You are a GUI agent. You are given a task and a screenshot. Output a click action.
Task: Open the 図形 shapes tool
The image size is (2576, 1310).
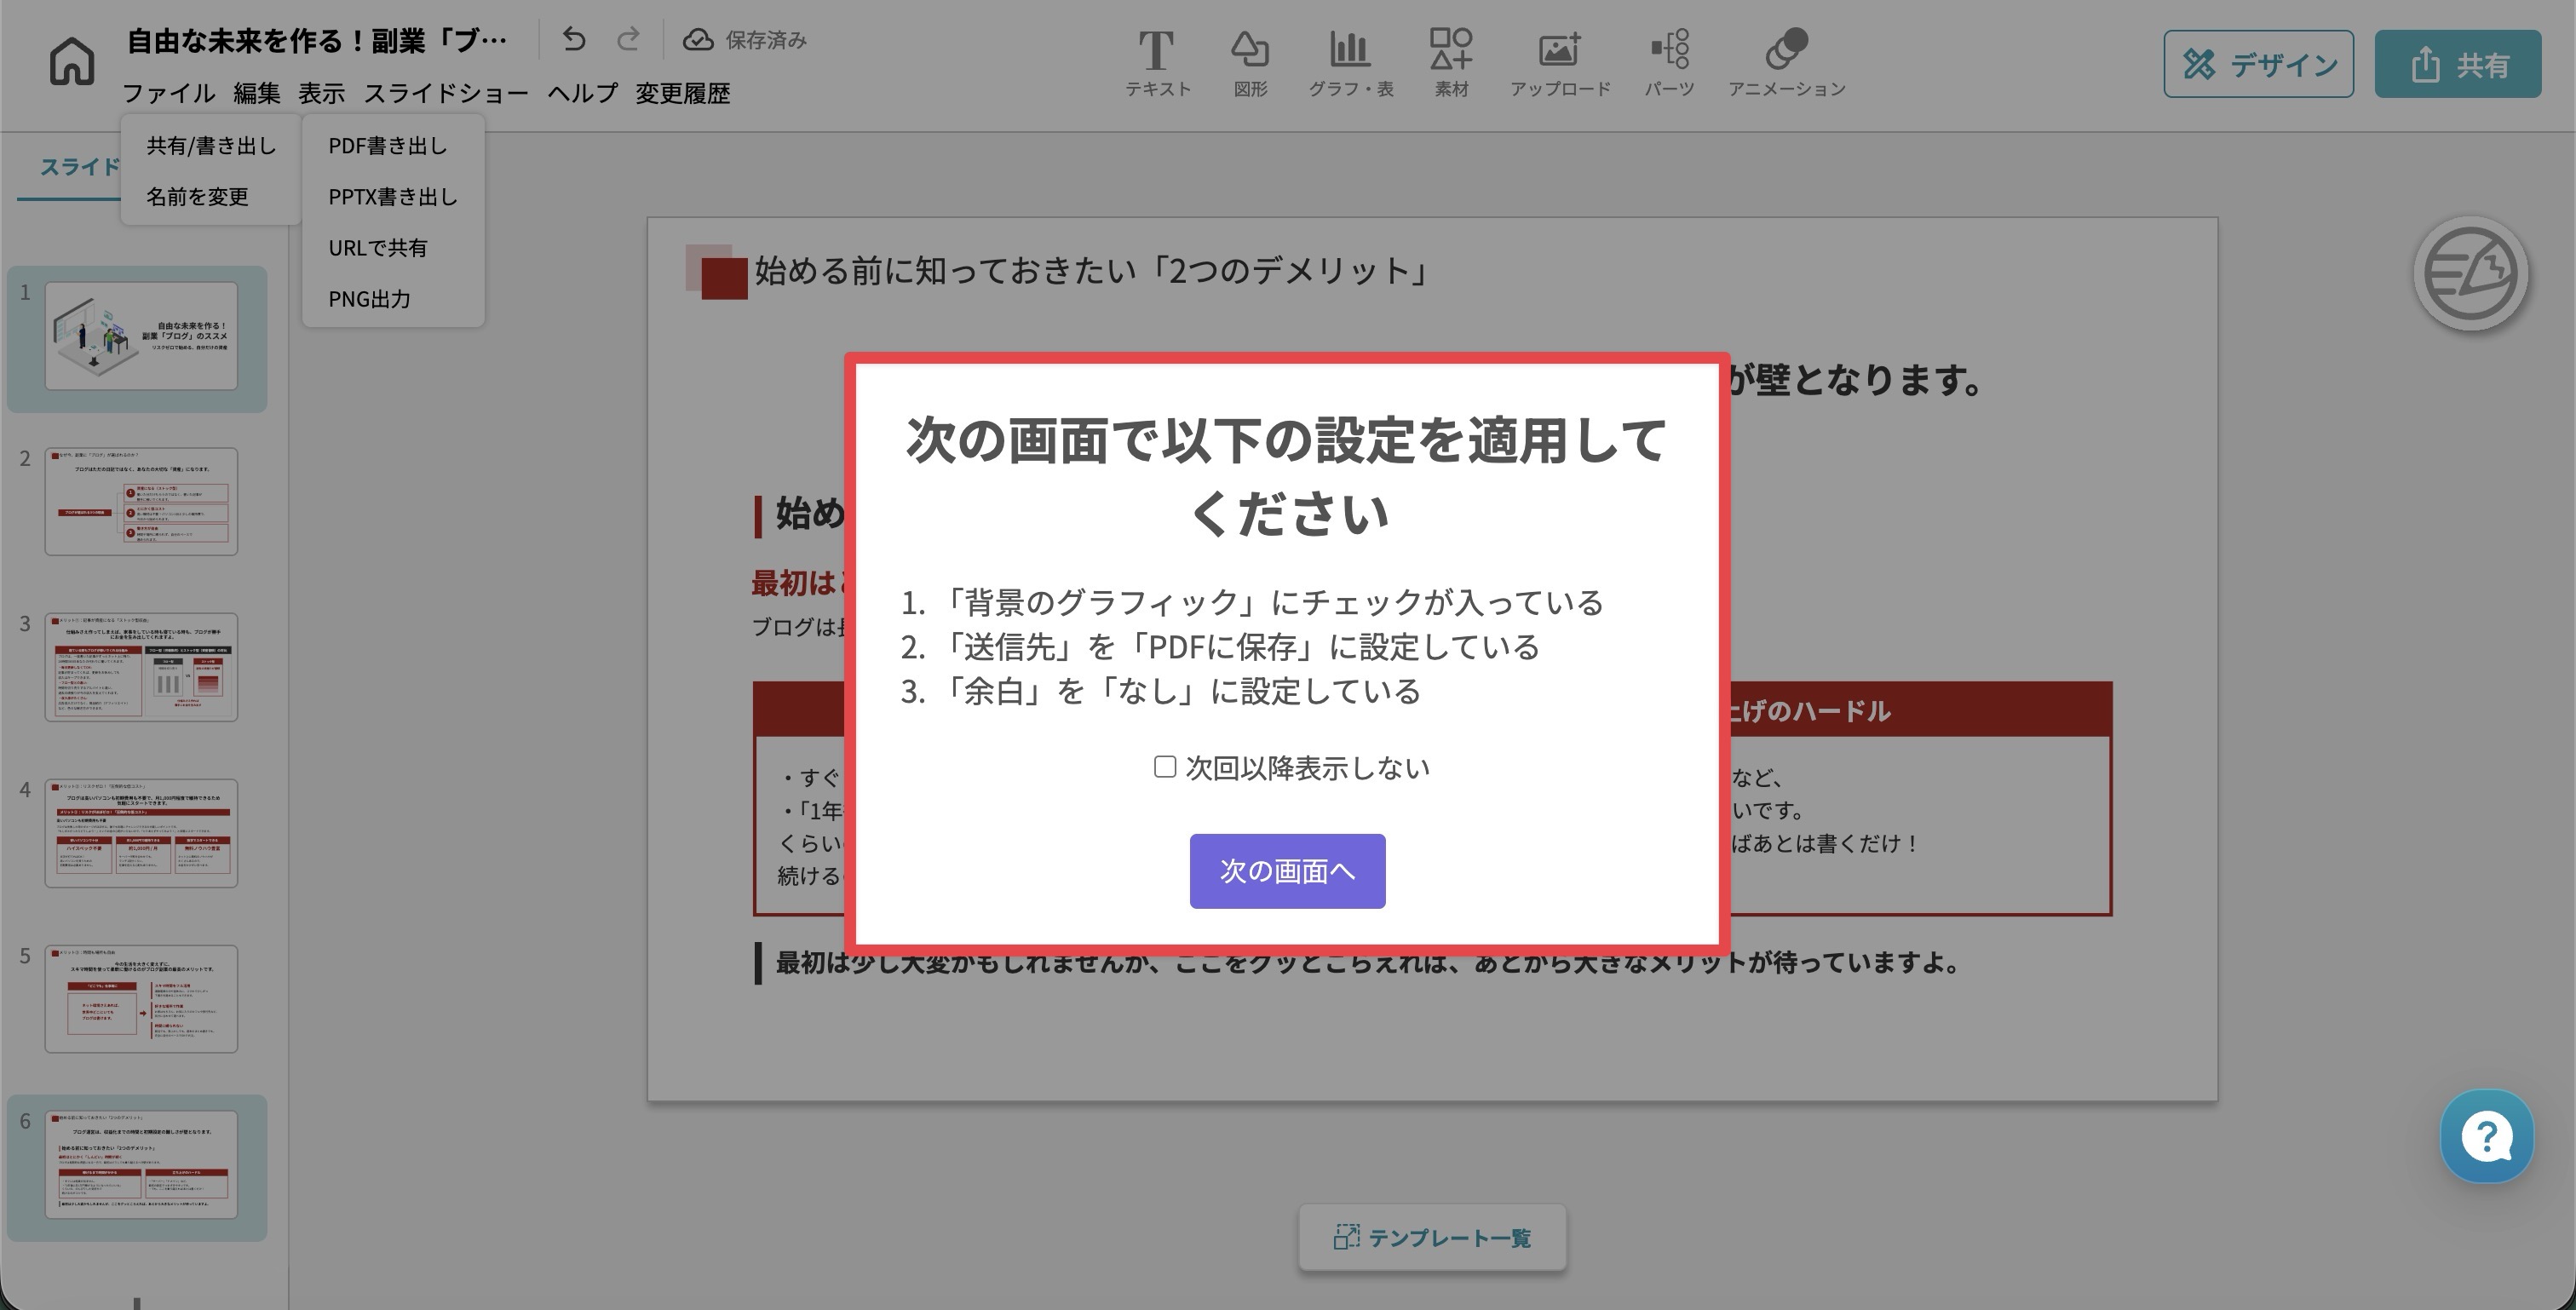pos(1249,64)
